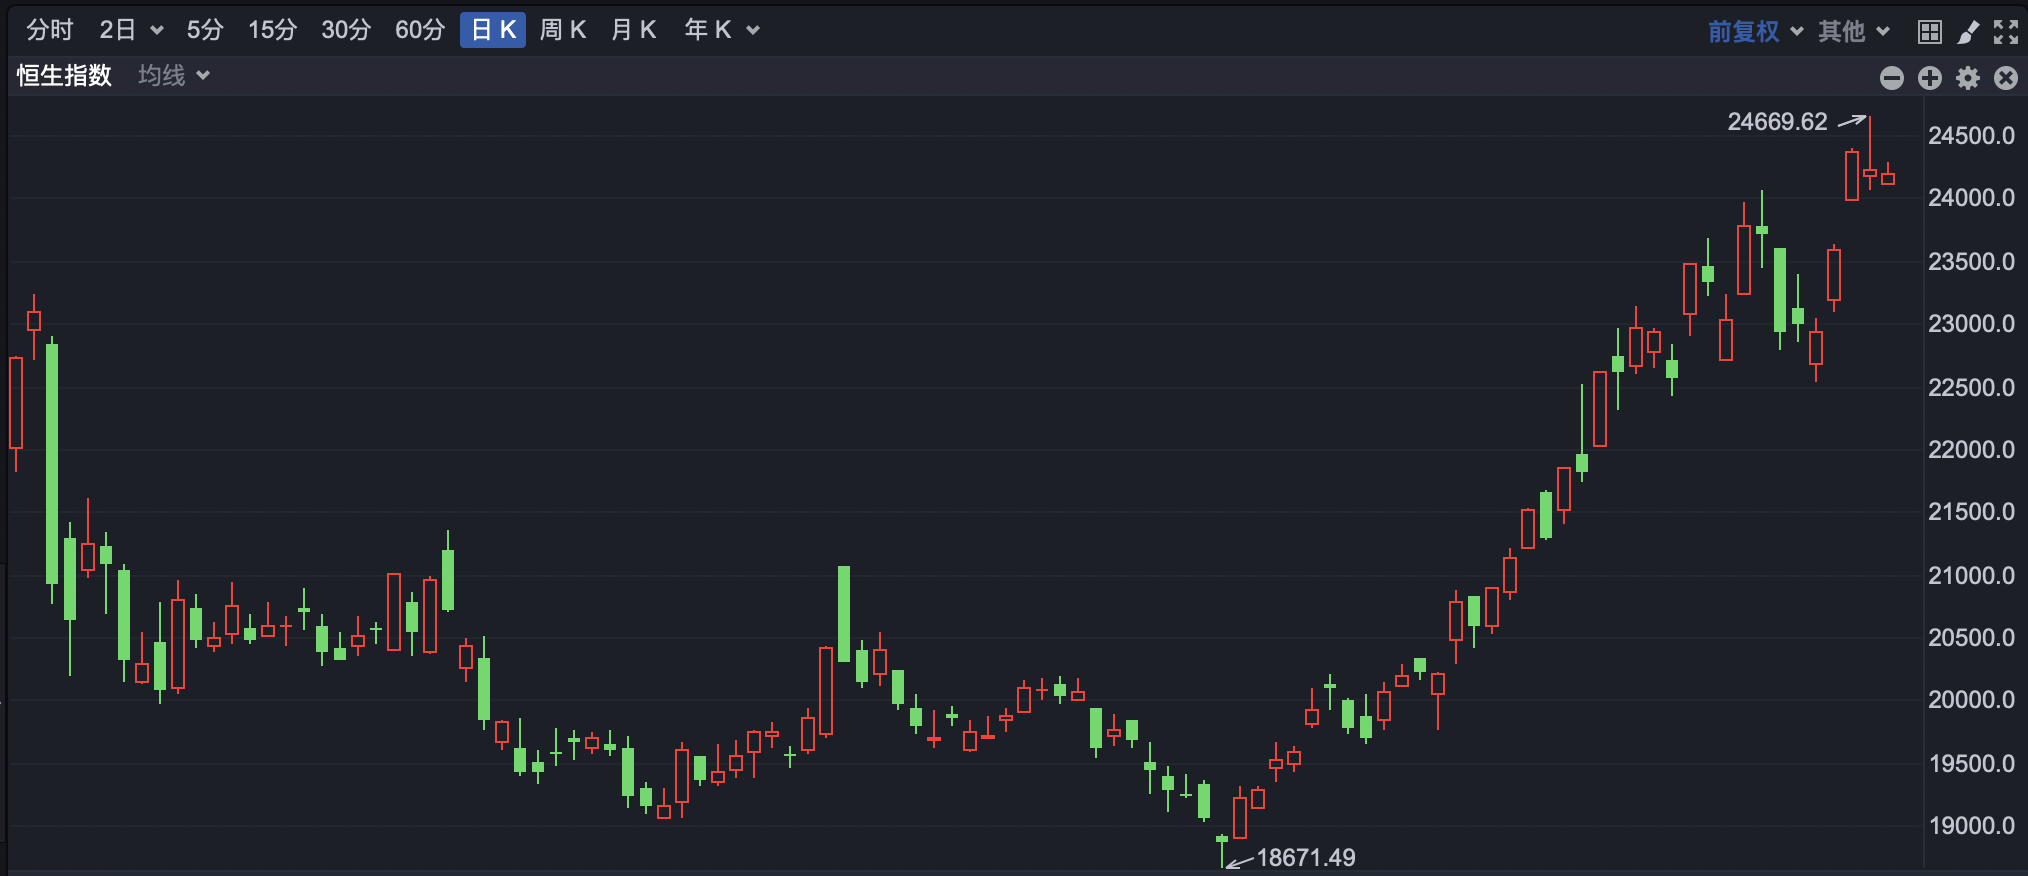Expand the 均线 indicator dropdown
This screenshot has width=2028, height=876.
tap(174, 76)
